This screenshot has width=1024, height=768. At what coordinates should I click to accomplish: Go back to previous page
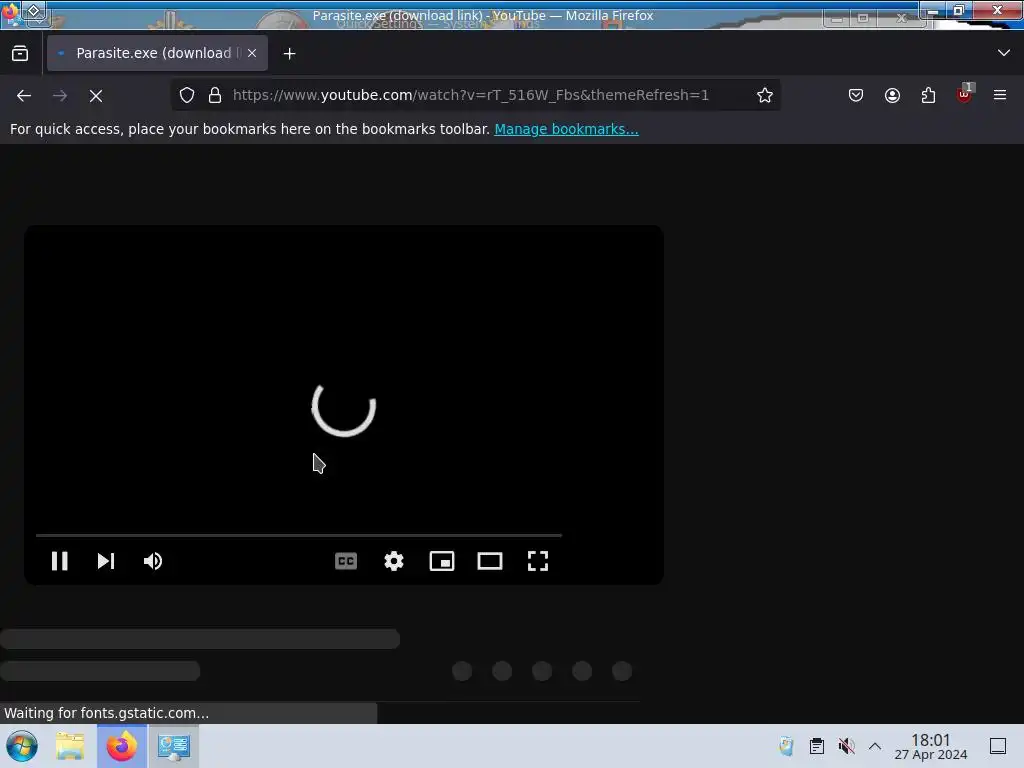tap(24, 95)
